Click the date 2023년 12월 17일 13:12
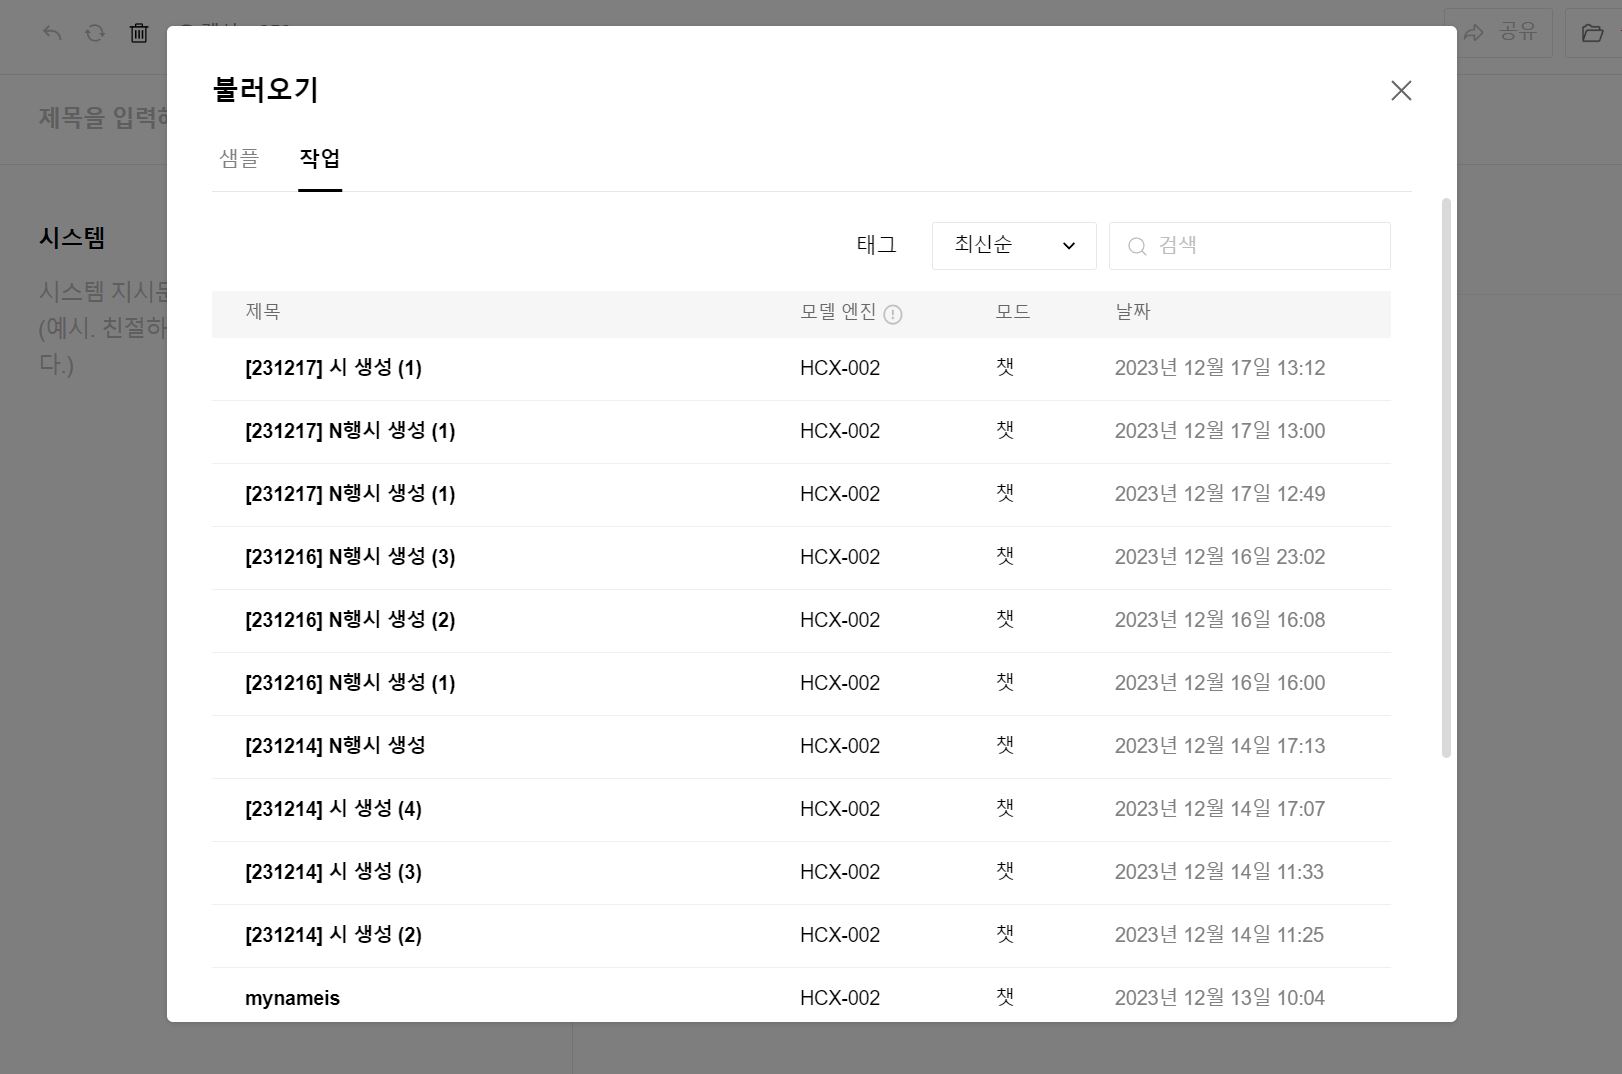Screen dimensions: 1622x1074 coord(1220,368)
